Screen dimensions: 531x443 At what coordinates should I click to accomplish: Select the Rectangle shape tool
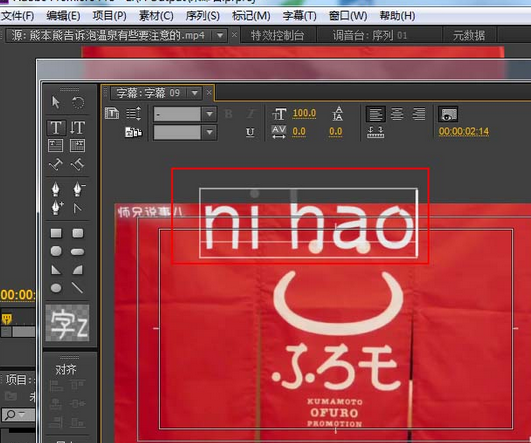[x=56, y=233]
